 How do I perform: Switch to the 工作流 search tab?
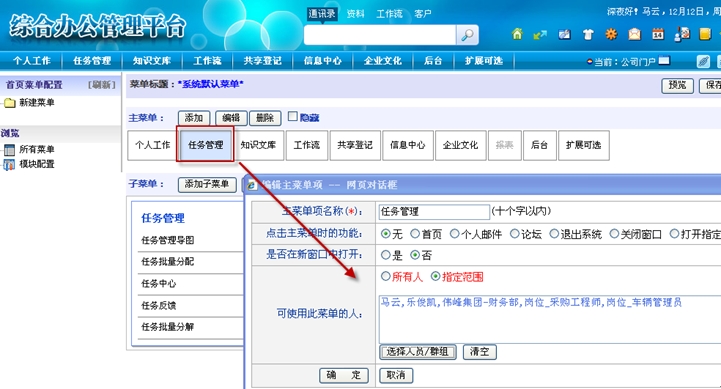[389, 14]
